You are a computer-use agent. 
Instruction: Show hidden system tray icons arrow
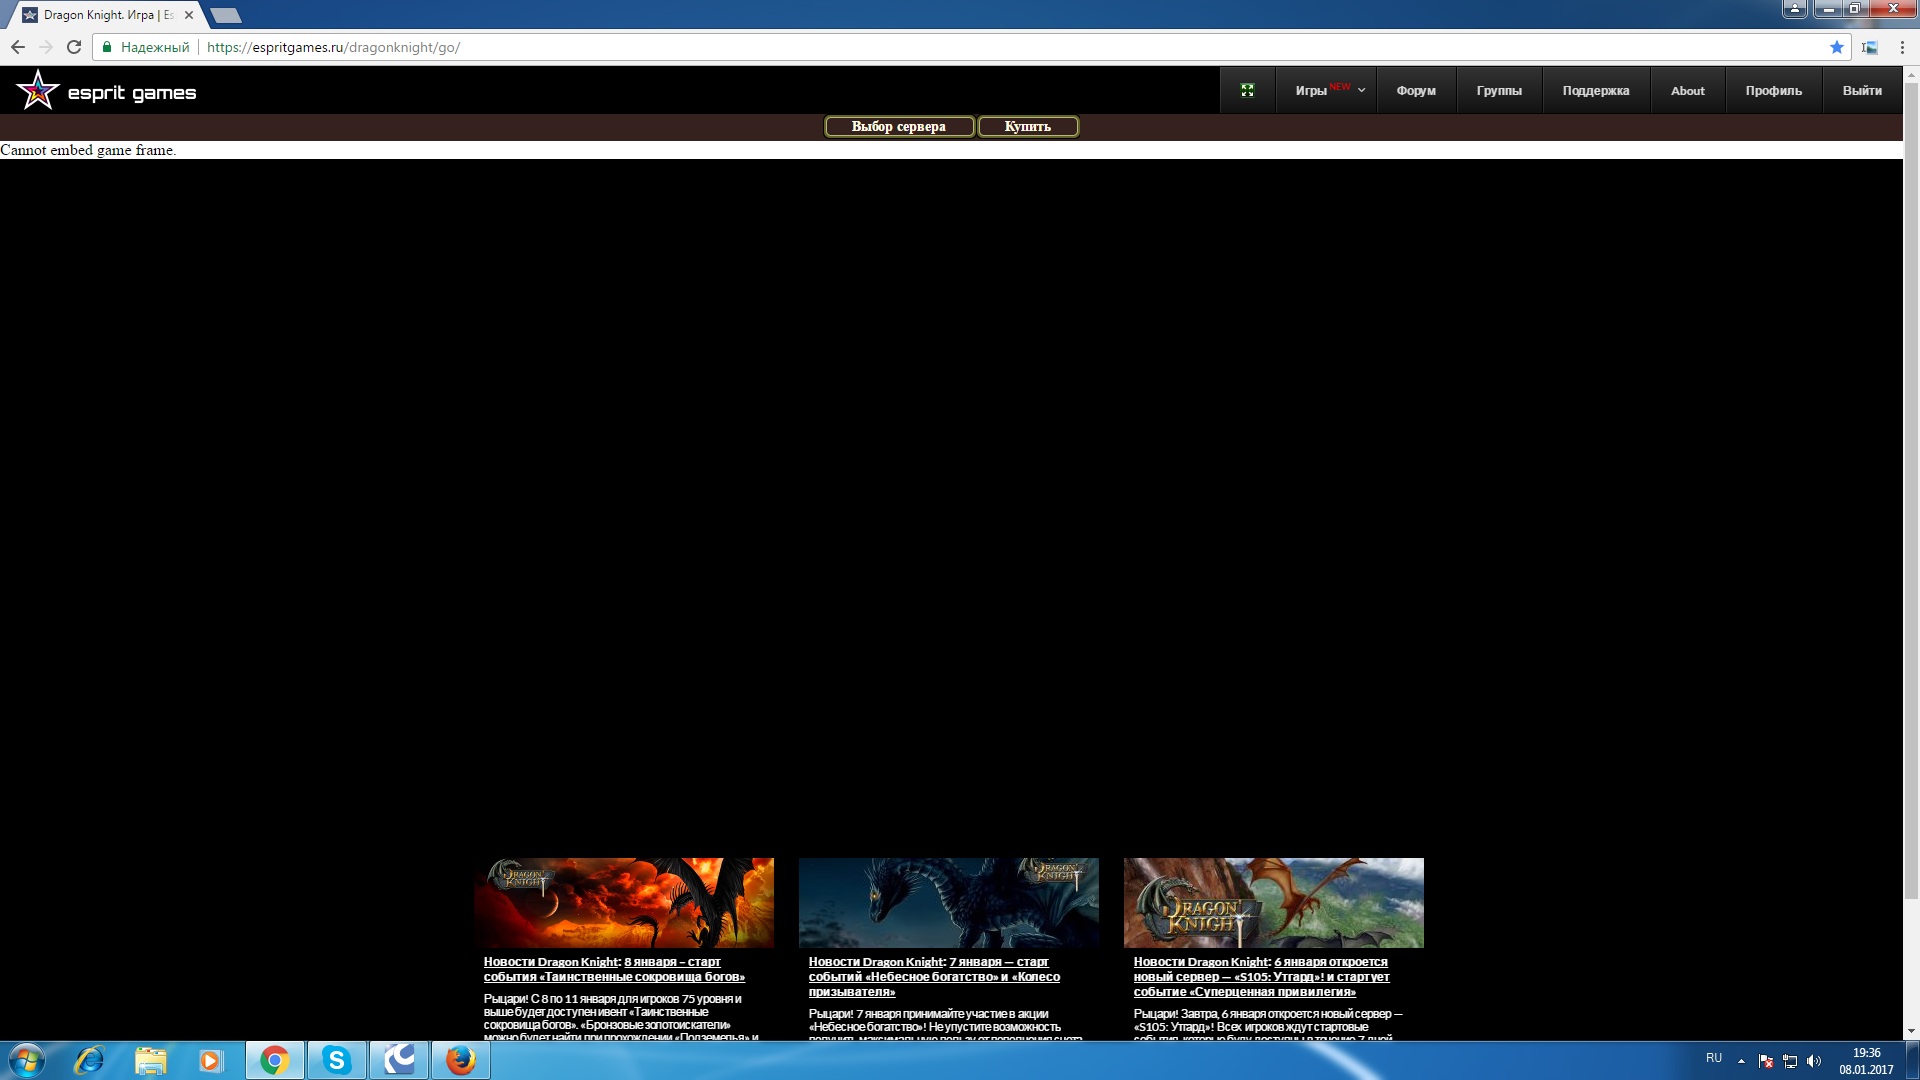pyautogui.click(x=1741, y=1061)
